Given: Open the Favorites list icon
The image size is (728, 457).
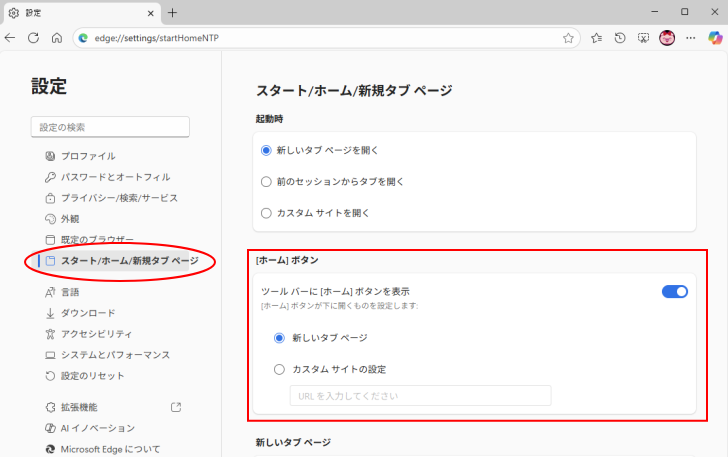Looking at the screenshot, I should [596, 38].
